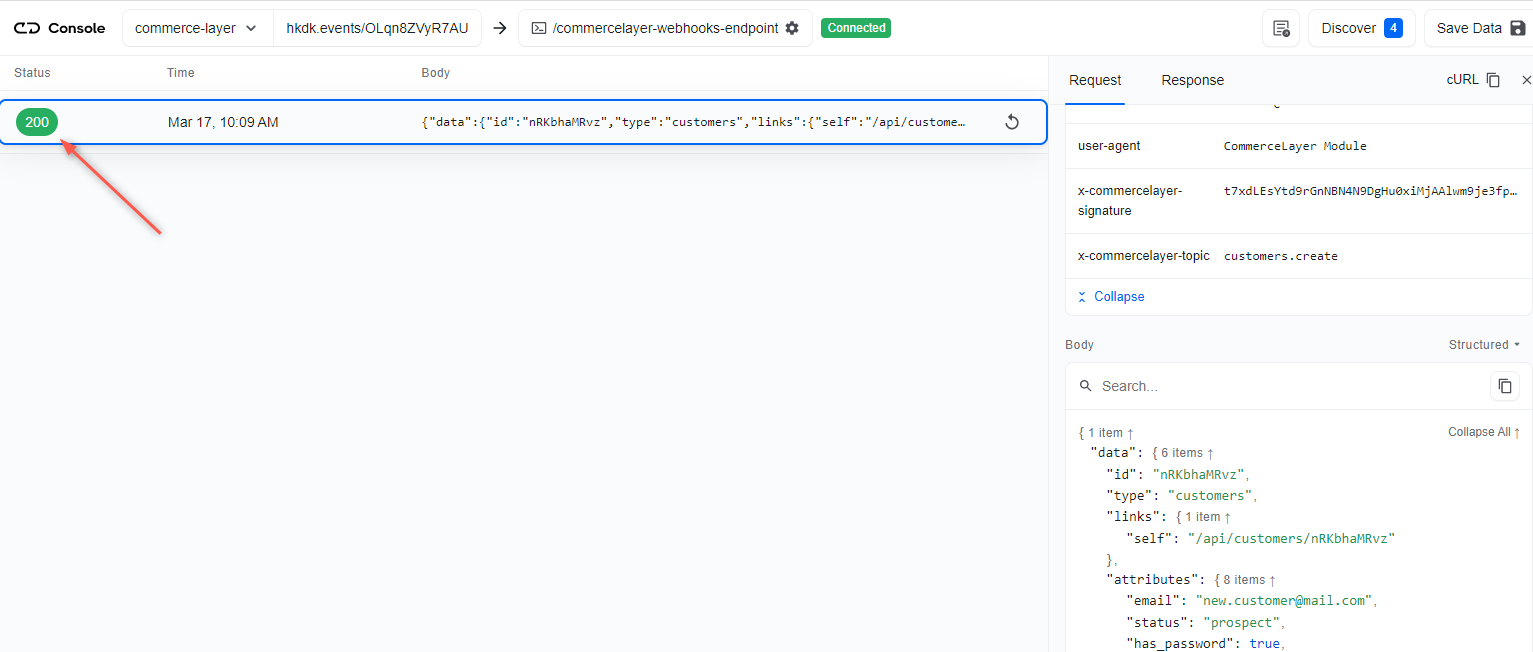The width and height of the screenshot is (1533, 652).
Task: Open the commerce-layer workspace dropdown
Action: click(197, 28)
